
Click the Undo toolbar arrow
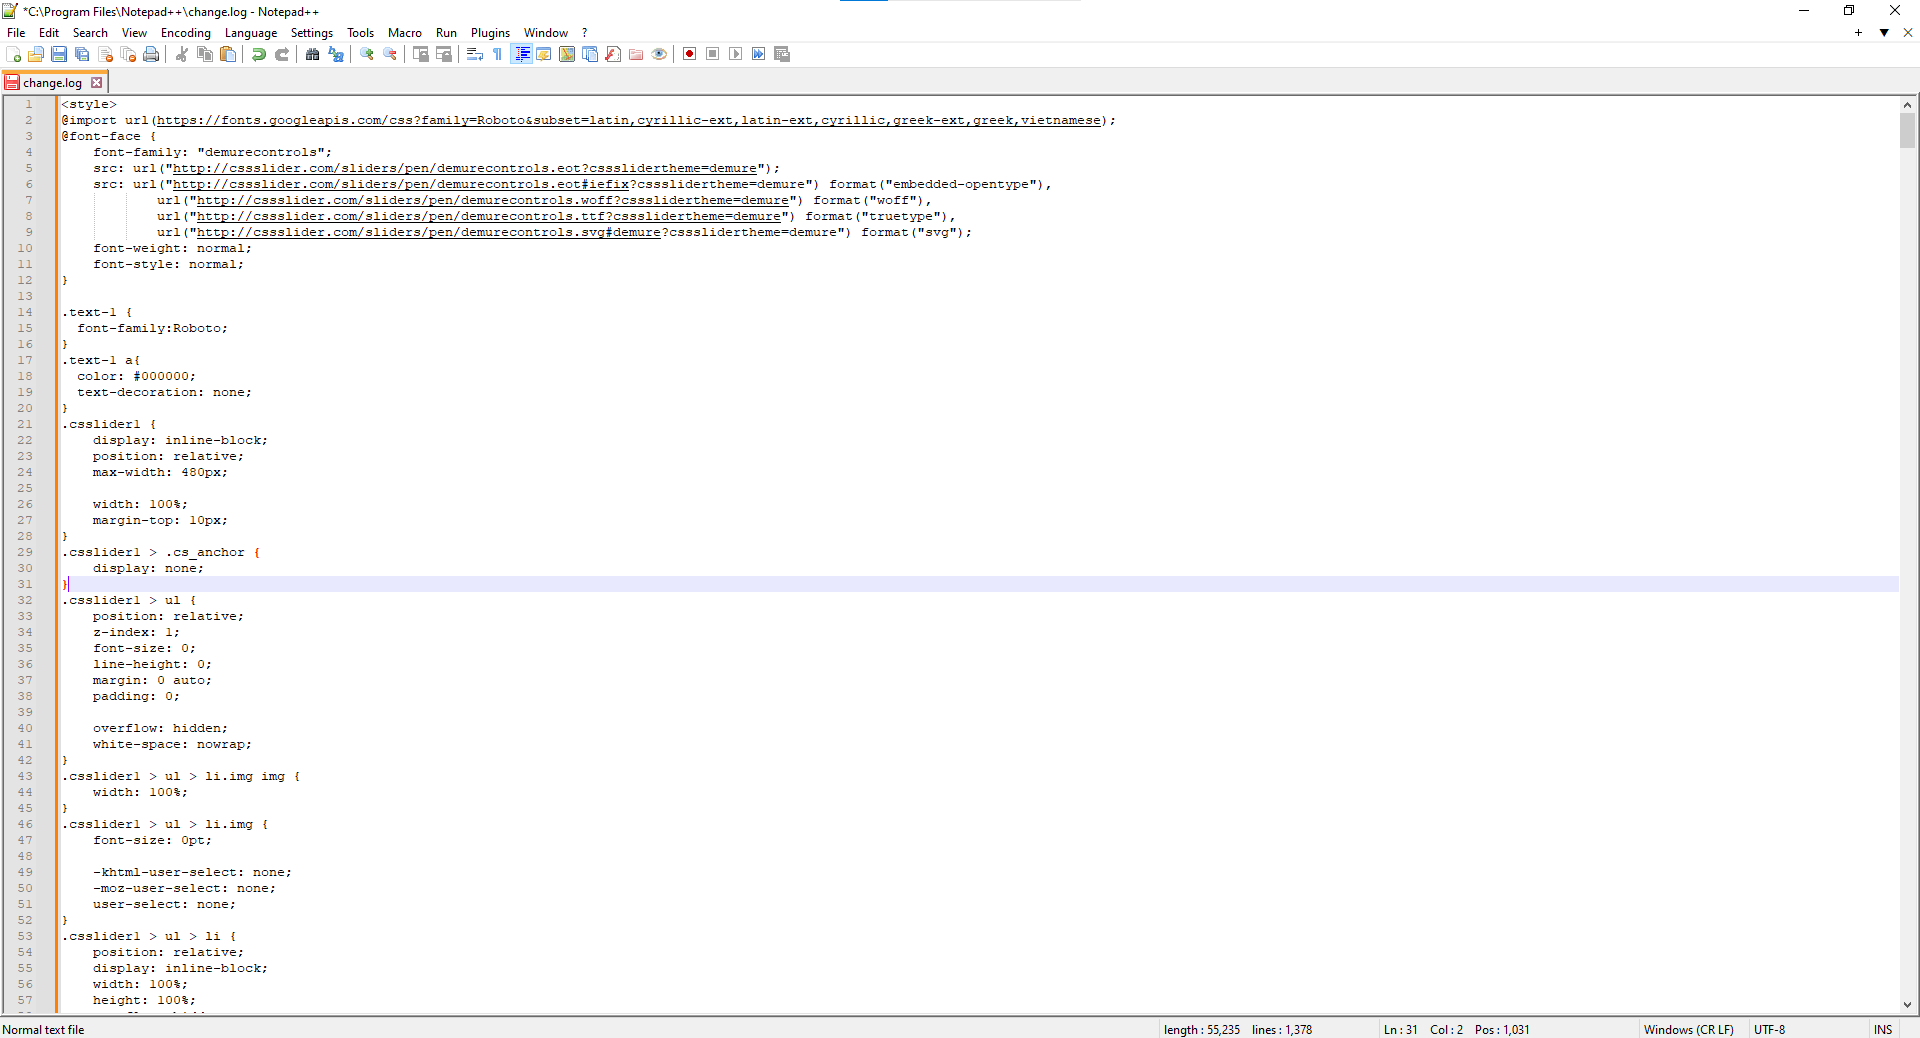click(x=259, y=54)
